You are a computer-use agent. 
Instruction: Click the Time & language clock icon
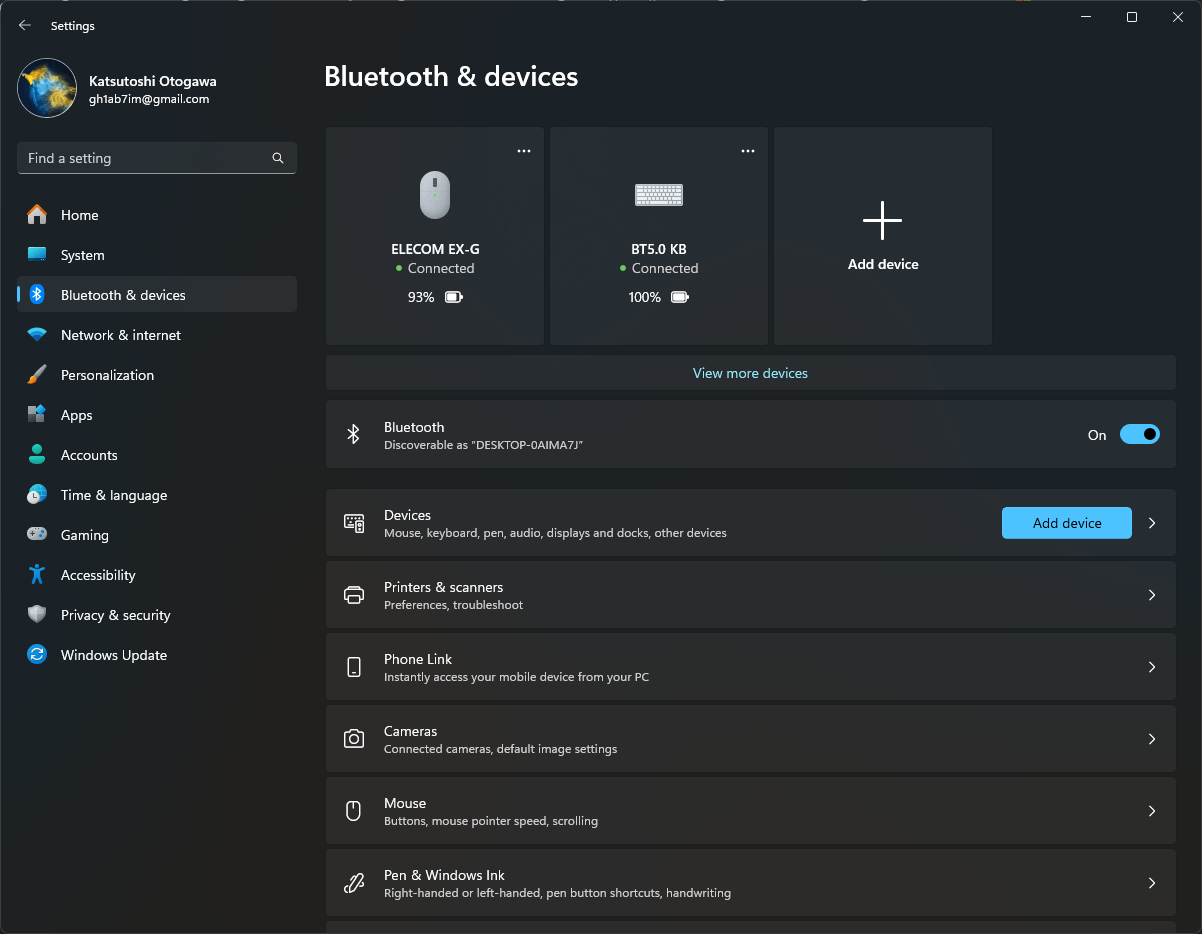pos(37,495)
